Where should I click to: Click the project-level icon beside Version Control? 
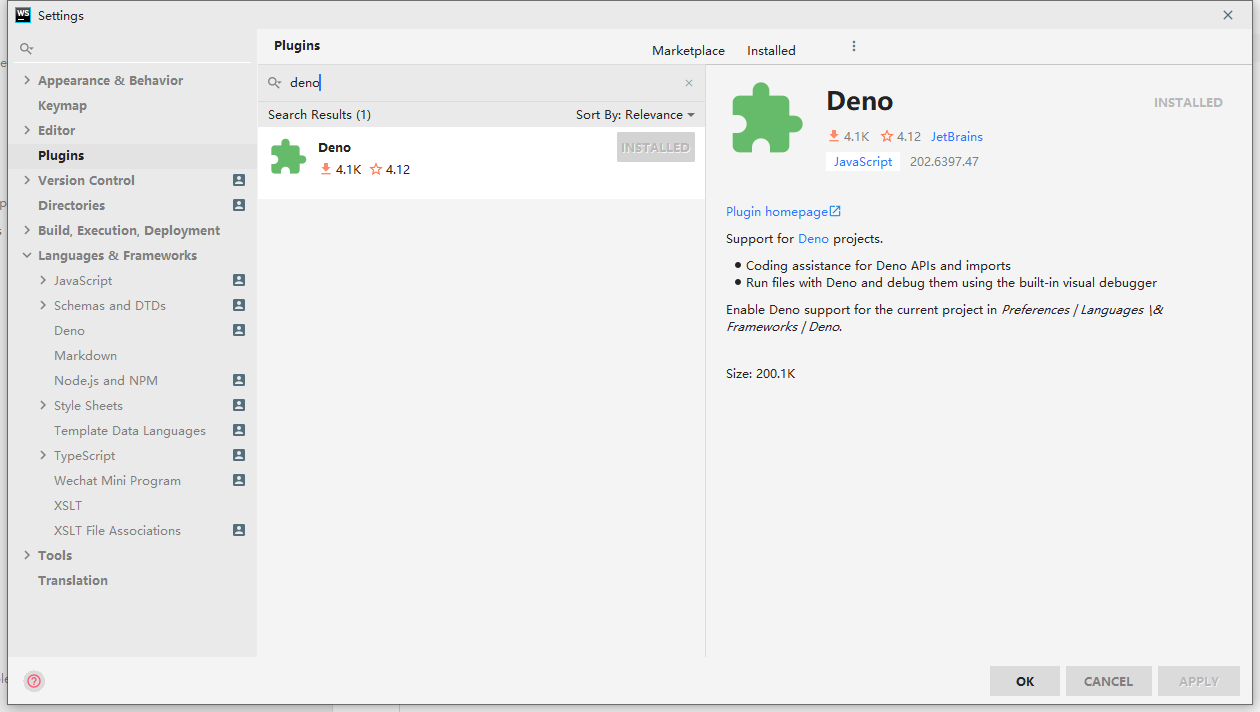pos(239,180)
